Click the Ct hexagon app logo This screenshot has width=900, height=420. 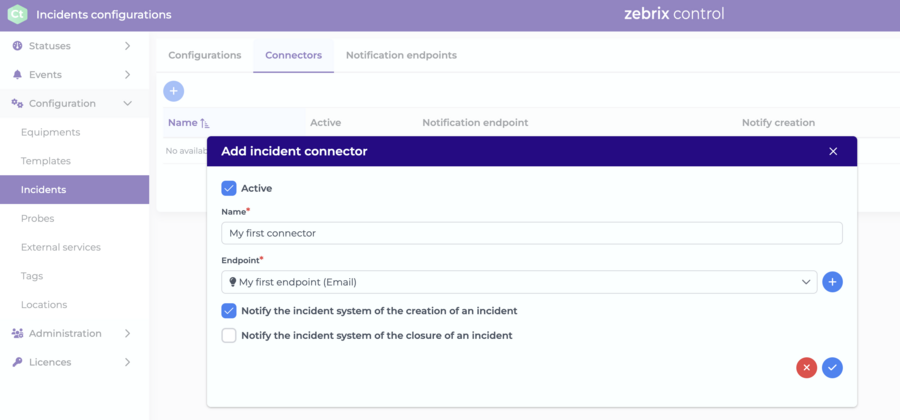(17, 14)
